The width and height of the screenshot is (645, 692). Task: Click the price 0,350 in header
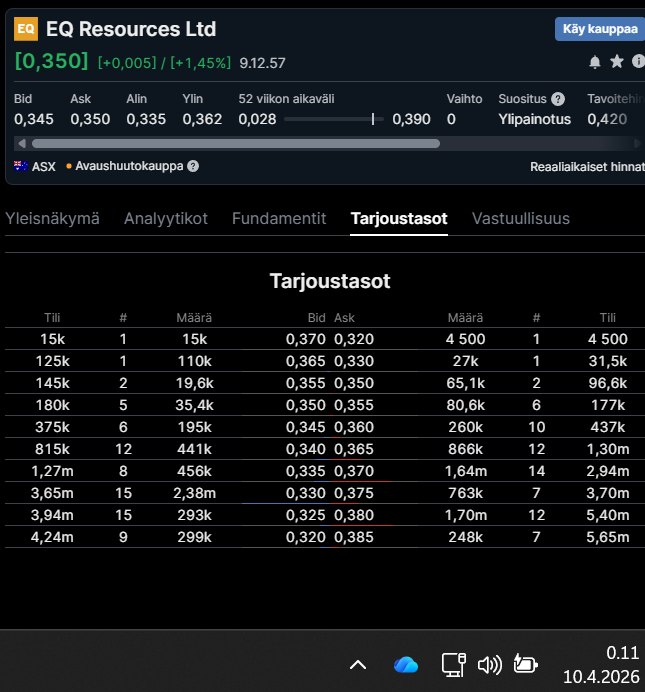coord(52,61)
